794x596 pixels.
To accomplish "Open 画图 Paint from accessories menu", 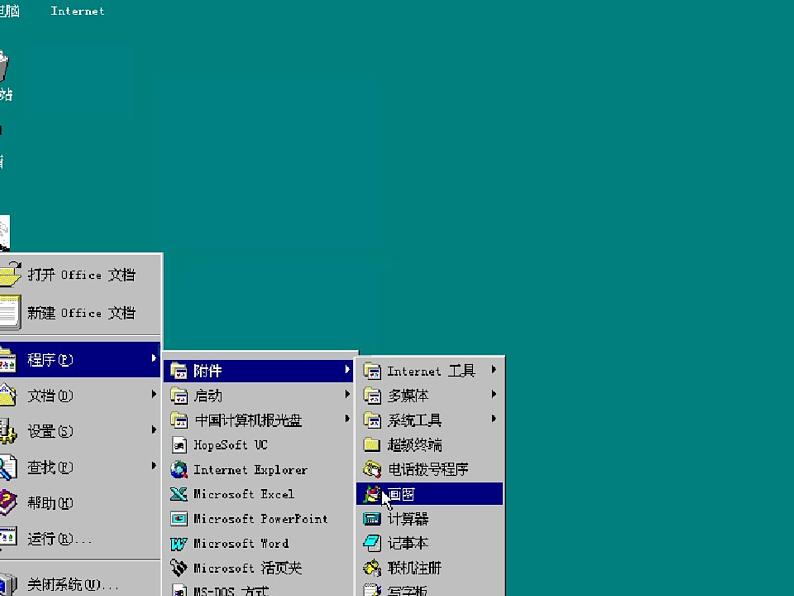I will coord(429,494).
